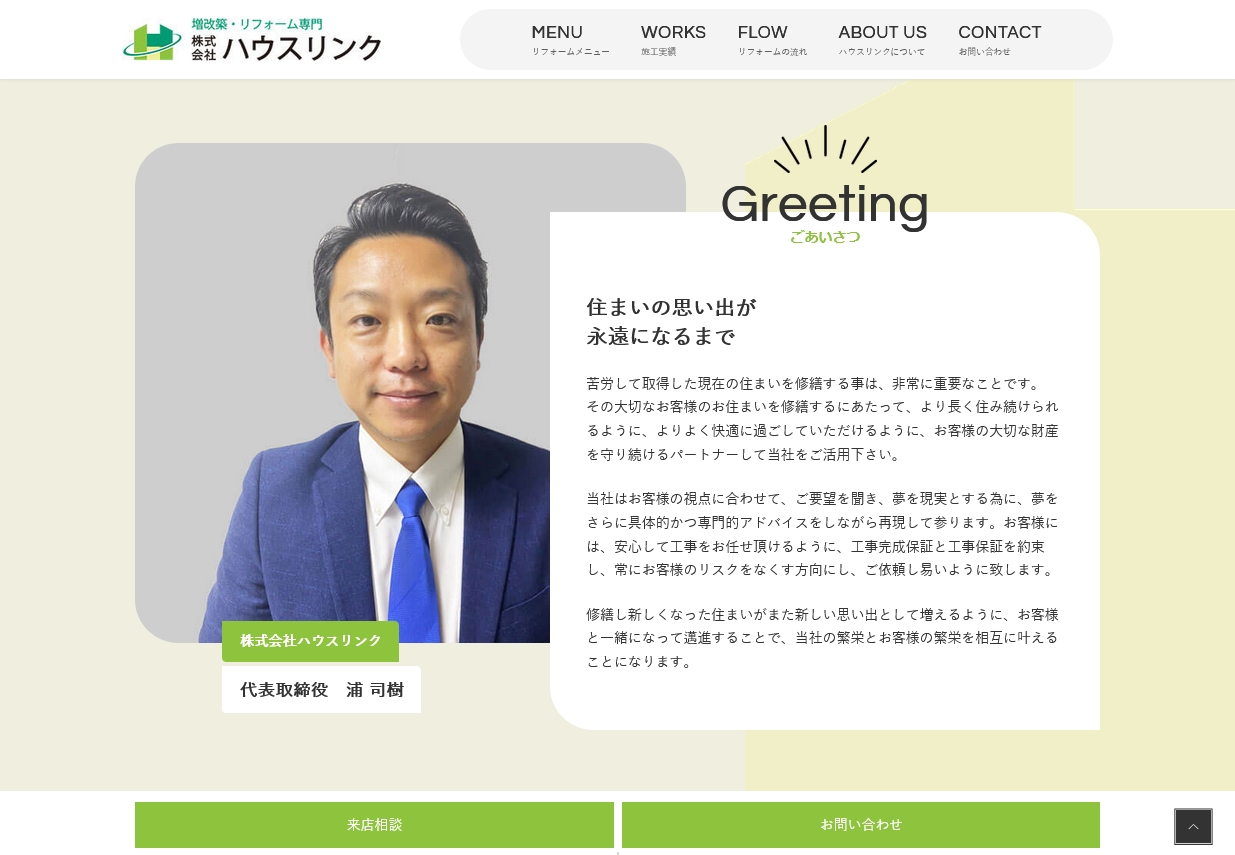Click the sunburst rays icon above Greeting

click(825, 149)
